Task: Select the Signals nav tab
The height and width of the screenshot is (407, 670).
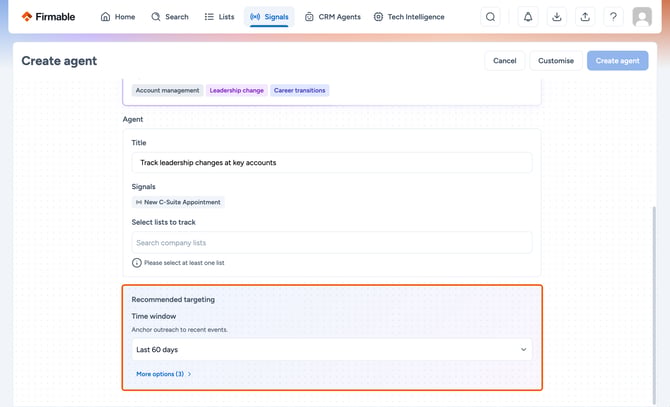Action: pyautogui.click(x=269, y=17)
